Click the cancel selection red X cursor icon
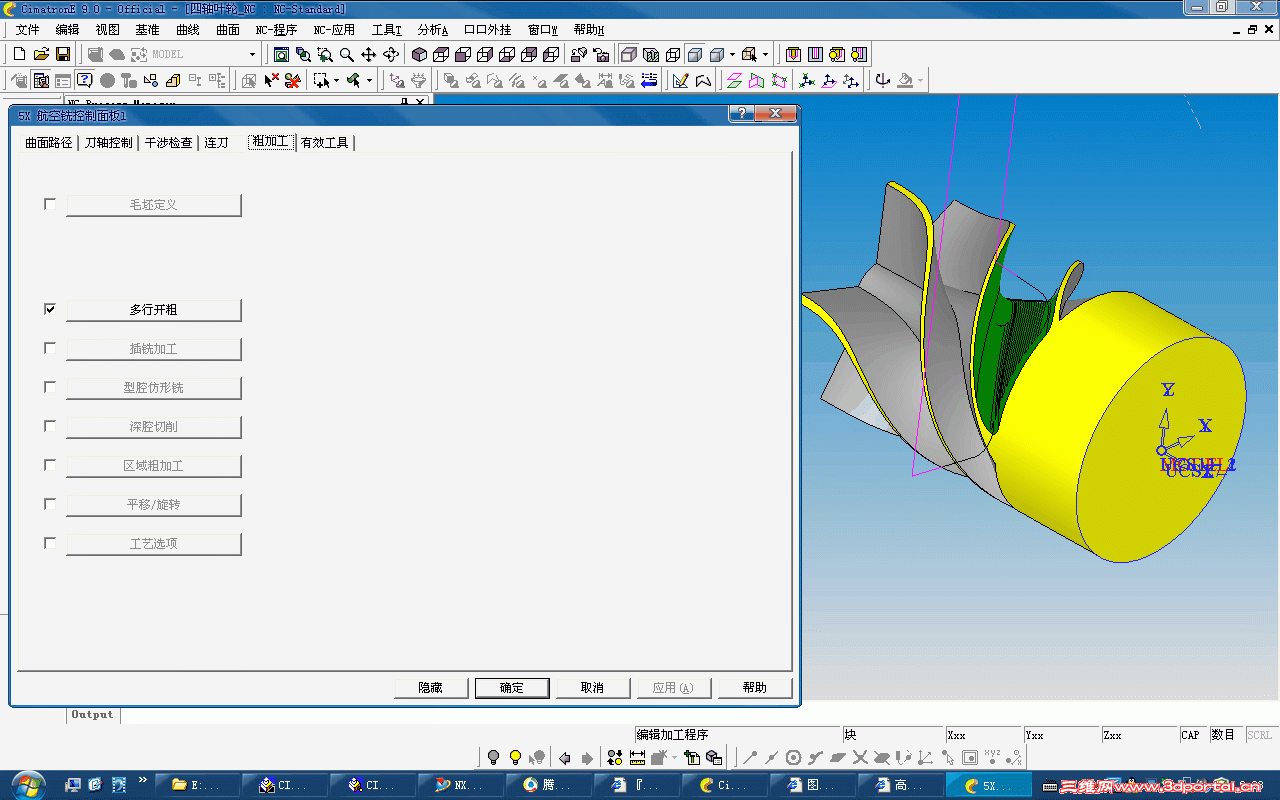 pos(271,80)
